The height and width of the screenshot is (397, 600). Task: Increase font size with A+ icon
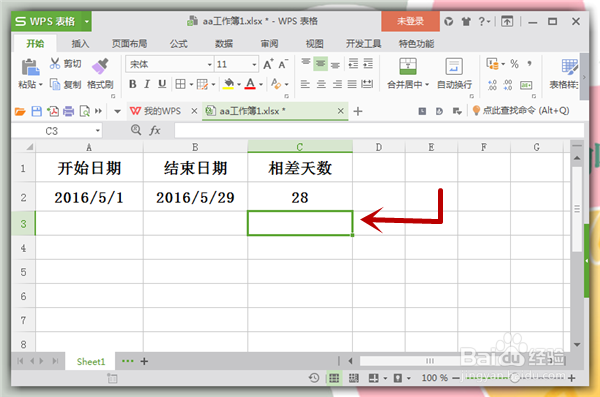[x=268, y=64]
